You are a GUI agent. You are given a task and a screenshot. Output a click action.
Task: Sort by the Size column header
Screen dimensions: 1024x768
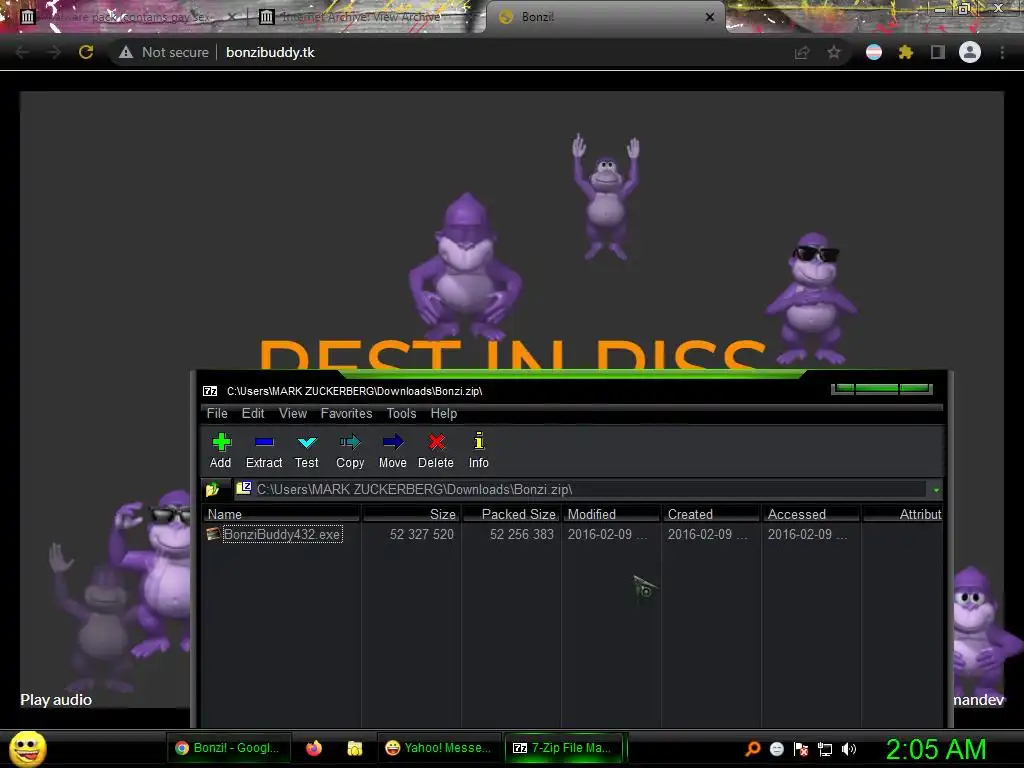coord(411,514)
